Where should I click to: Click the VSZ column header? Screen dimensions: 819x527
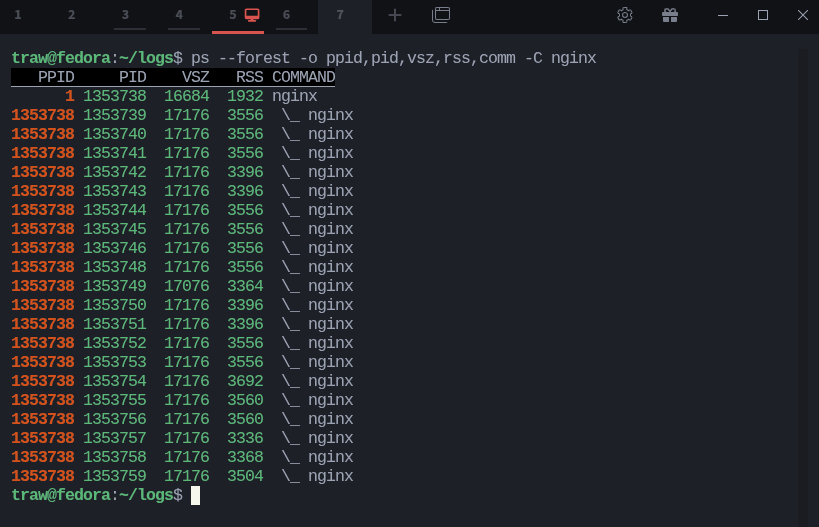click(x=195, y=77)
